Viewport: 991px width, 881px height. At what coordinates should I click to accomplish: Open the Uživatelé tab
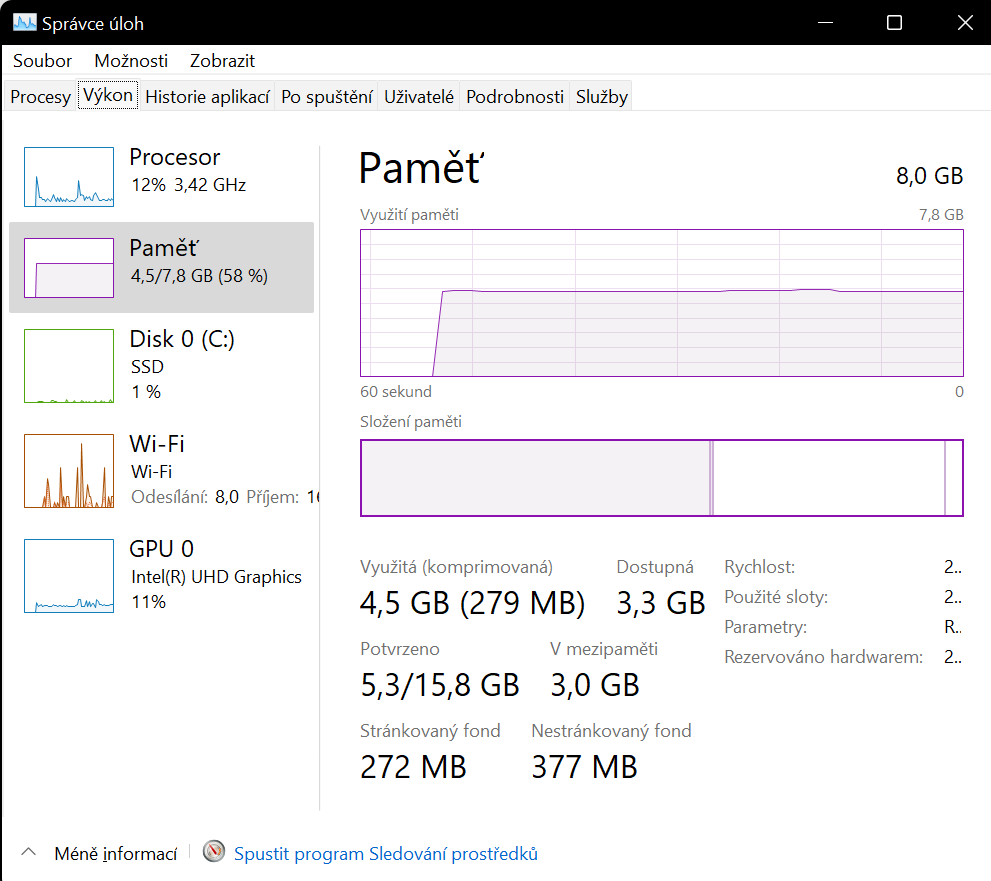click(x=419, y=97)
